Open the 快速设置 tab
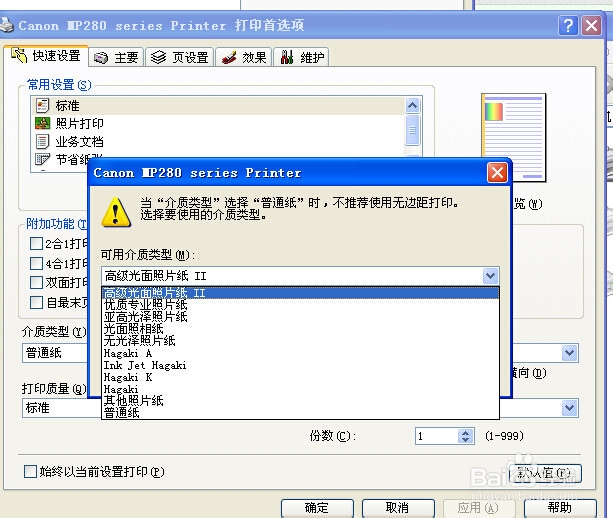This screenshot has height=518, width=613. (x=46, y=56)
